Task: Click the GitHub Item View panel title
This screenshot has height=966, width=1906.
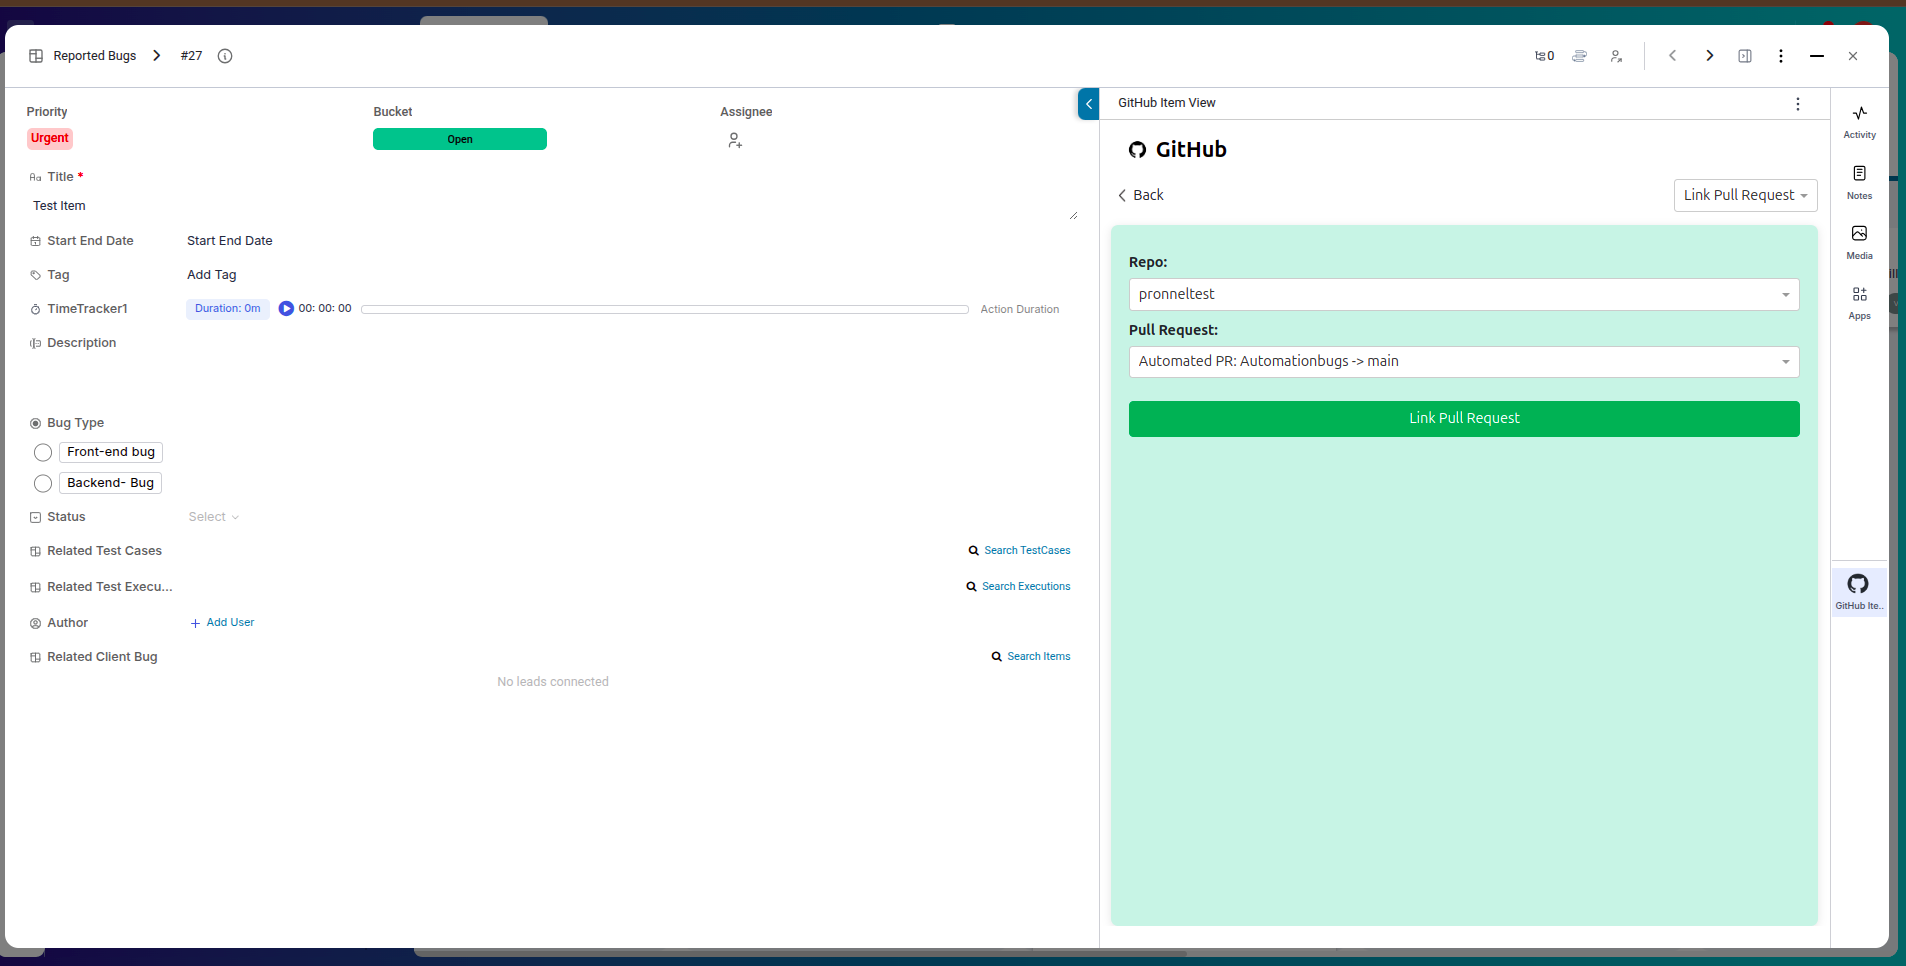Action: point(1166,103)
